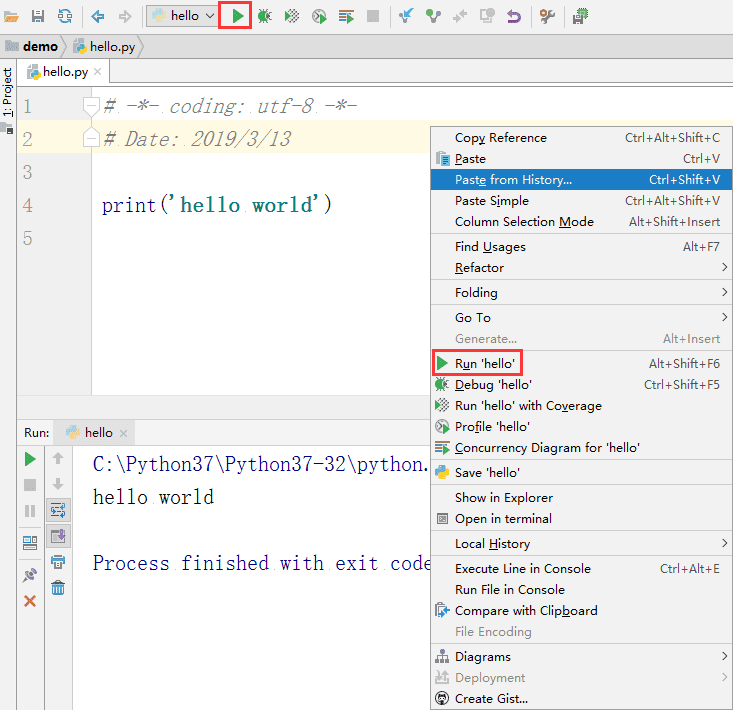
Task: Click the Debug bug icon in toolbar
Action: [x=265, y=16]
